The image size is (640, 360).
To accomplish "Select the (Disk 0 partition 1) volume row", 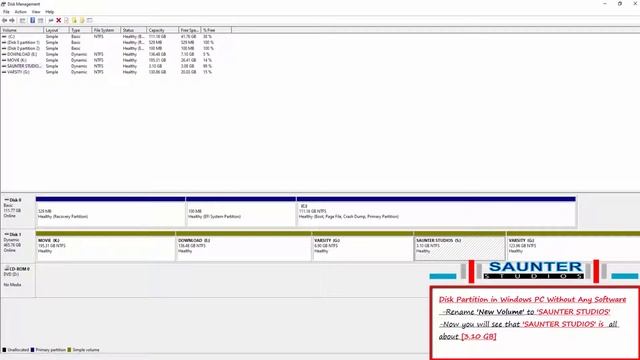I will [x=107, y=42].
